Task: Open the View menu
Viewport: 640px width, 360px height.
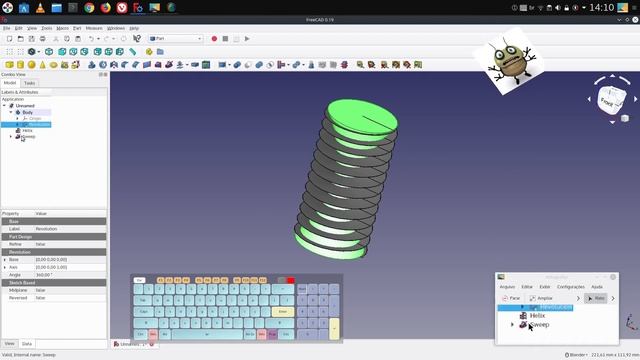Action: tap(32, 28)
